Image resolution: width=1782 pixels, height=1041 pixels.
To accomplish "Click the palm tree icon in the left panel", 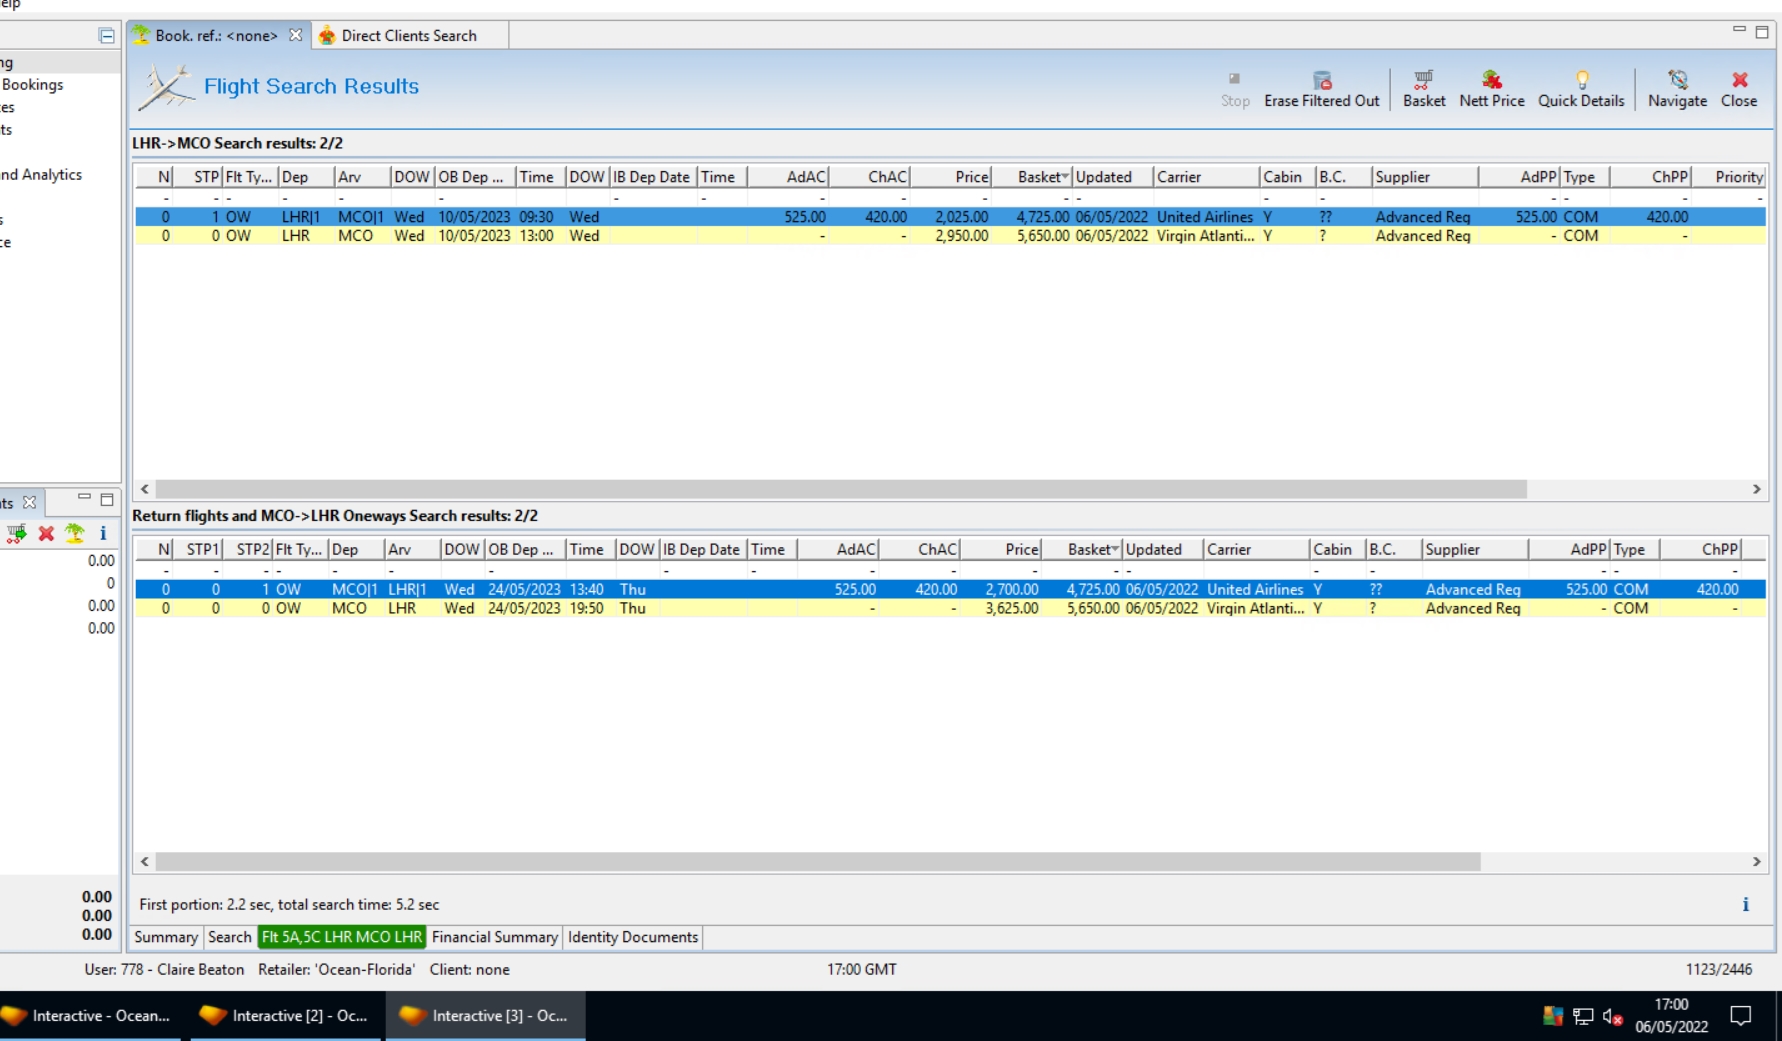I will coord(75,533).
